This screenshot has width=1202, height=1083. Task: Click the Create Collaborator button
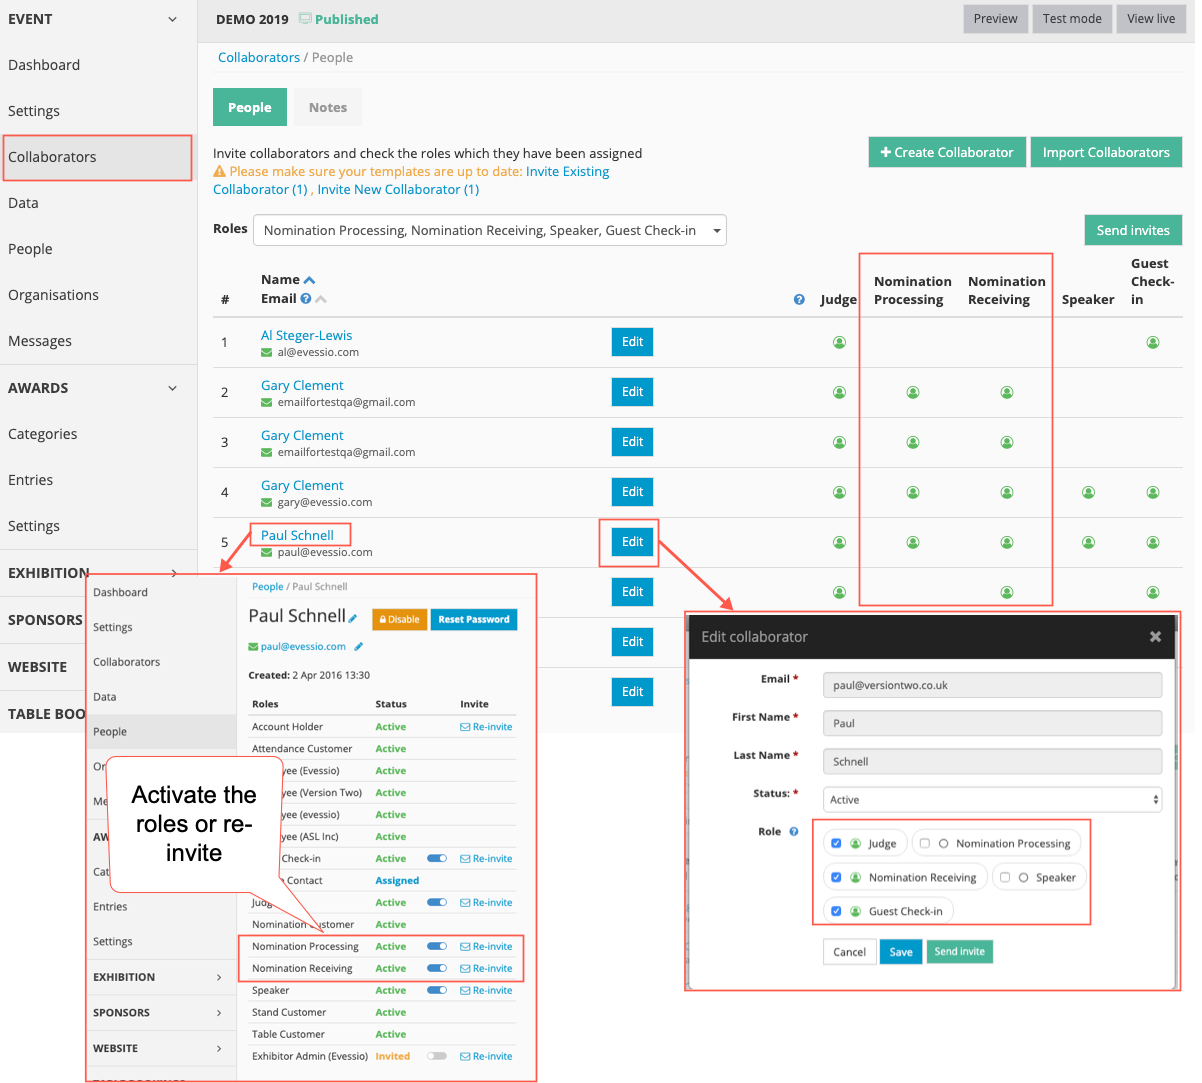[x=946, y=152]
